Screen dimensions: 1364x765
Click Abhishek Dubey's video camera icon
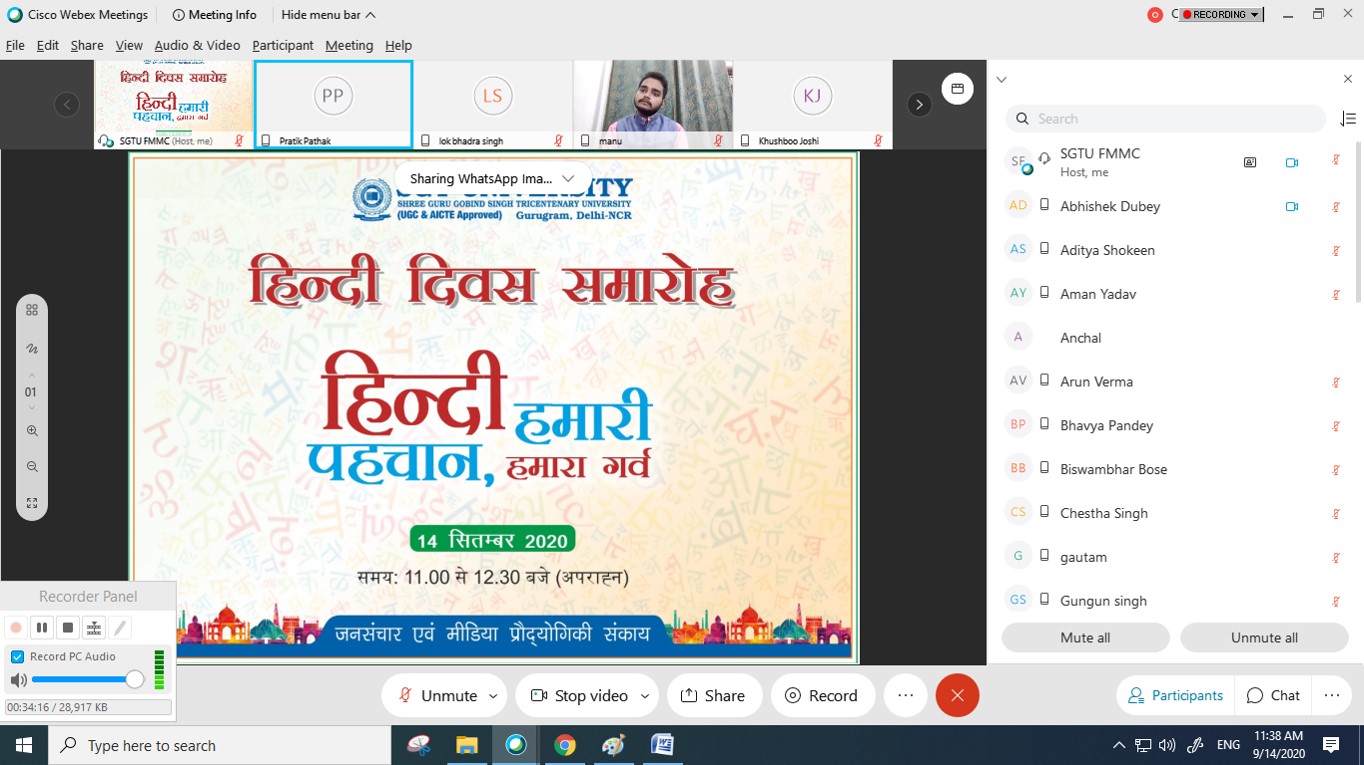point(1292,207)
